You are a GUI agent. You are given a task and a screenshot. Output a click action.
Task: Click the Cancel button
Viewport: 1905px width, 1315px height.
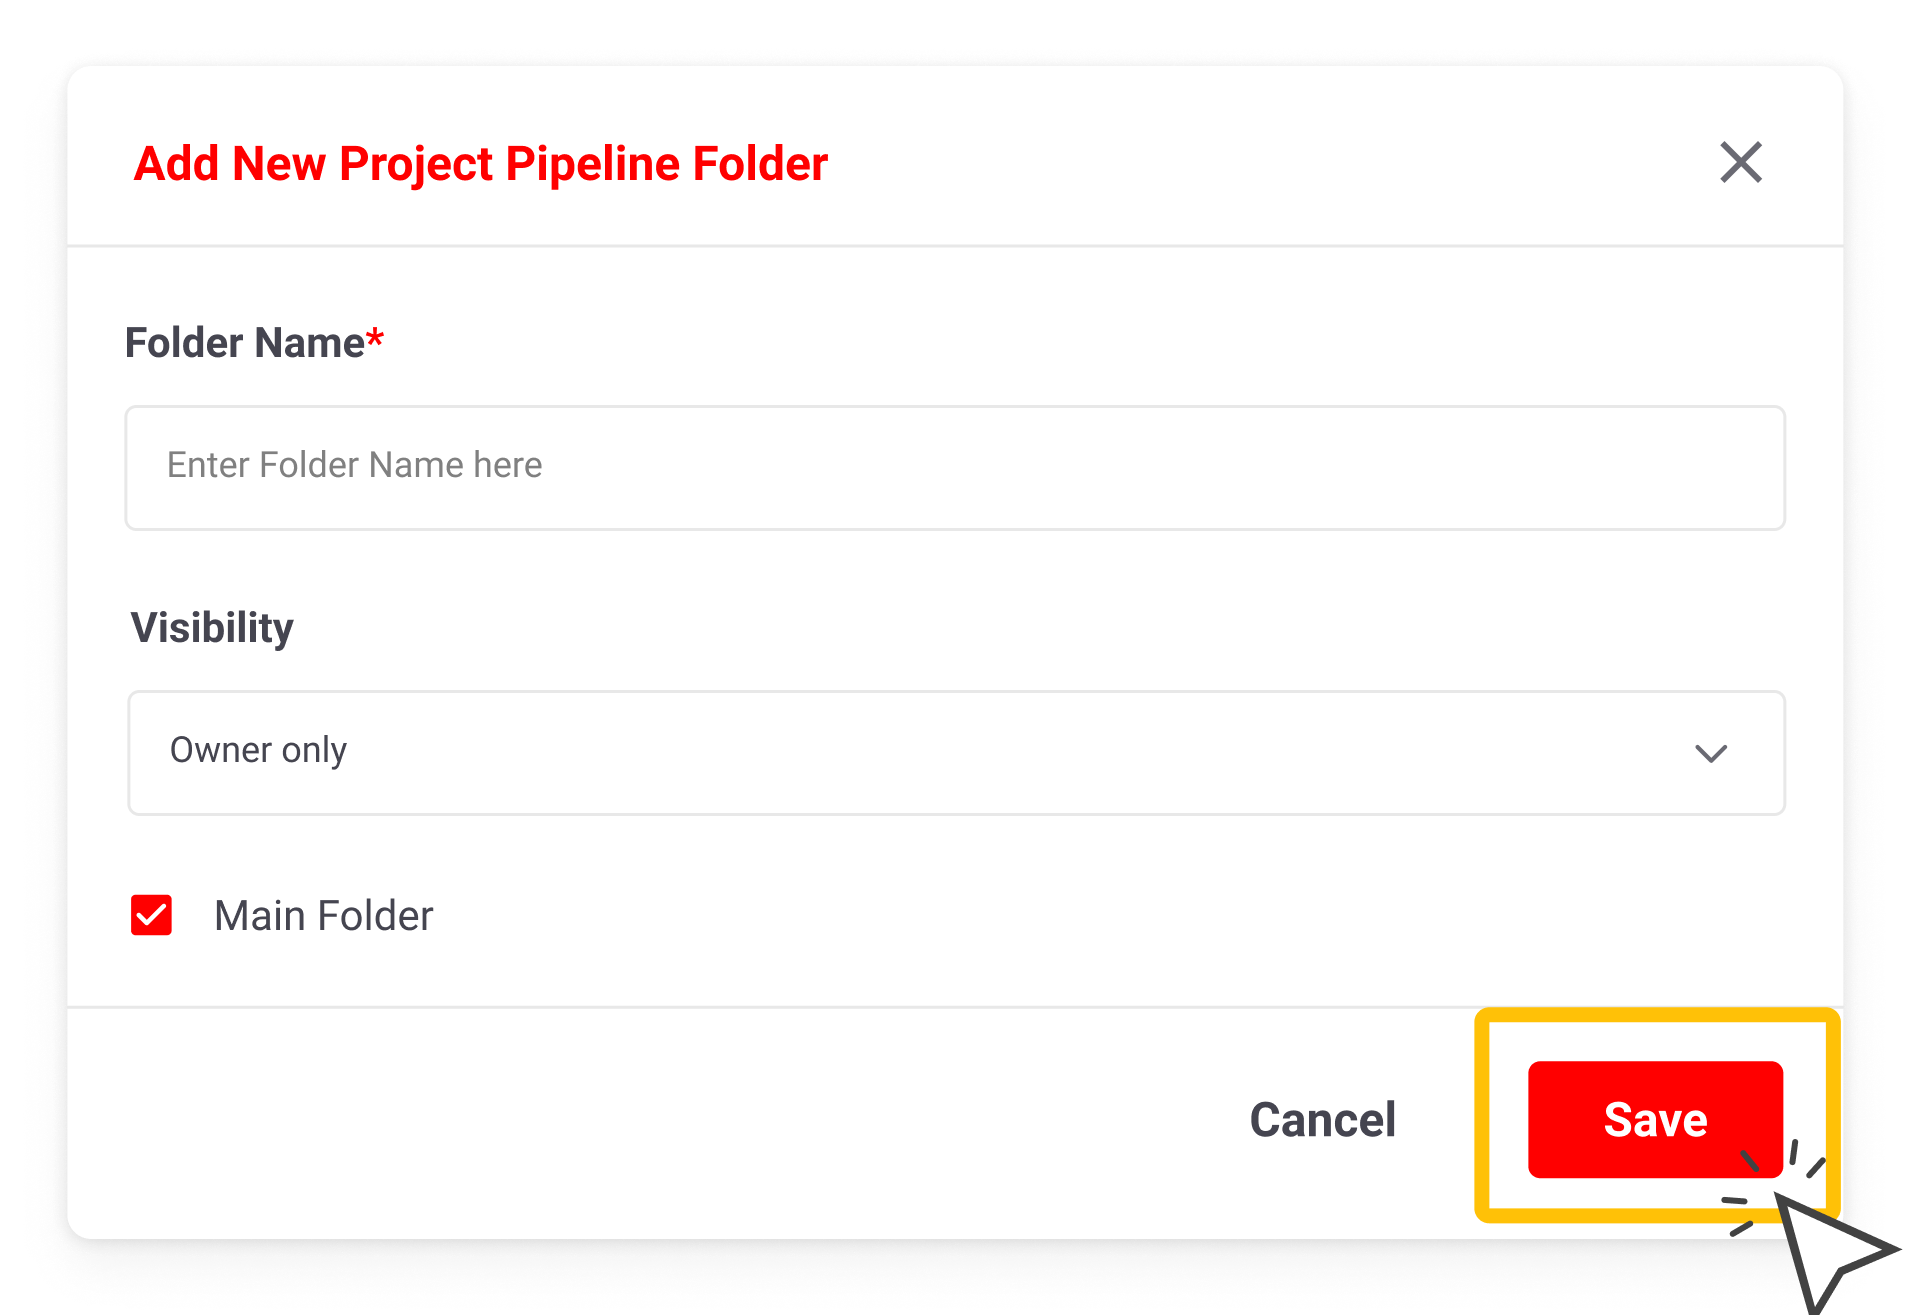pyautogui.click(x=1322, y=1119)
